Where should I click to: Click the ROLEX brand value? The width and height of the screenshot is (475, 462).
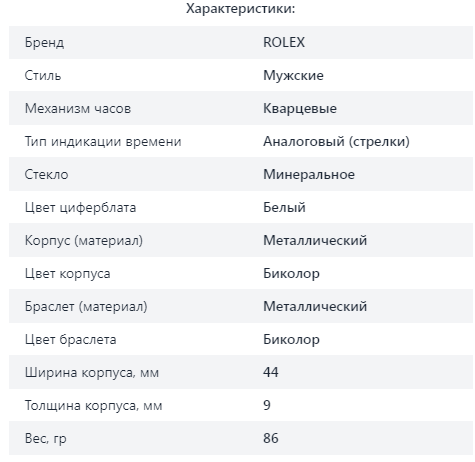284,42
